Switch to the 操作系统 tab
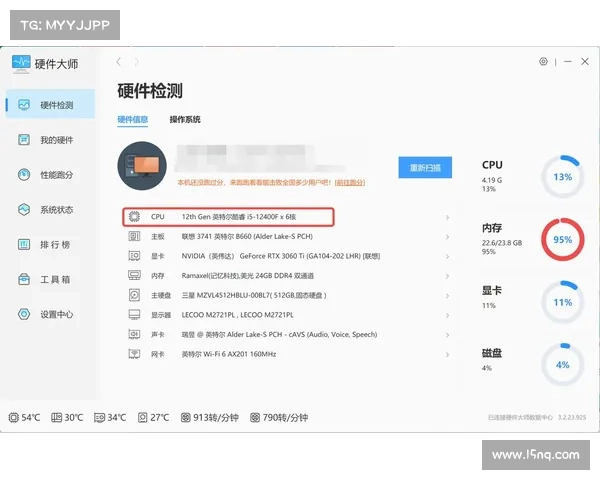 tap(185, 119)
